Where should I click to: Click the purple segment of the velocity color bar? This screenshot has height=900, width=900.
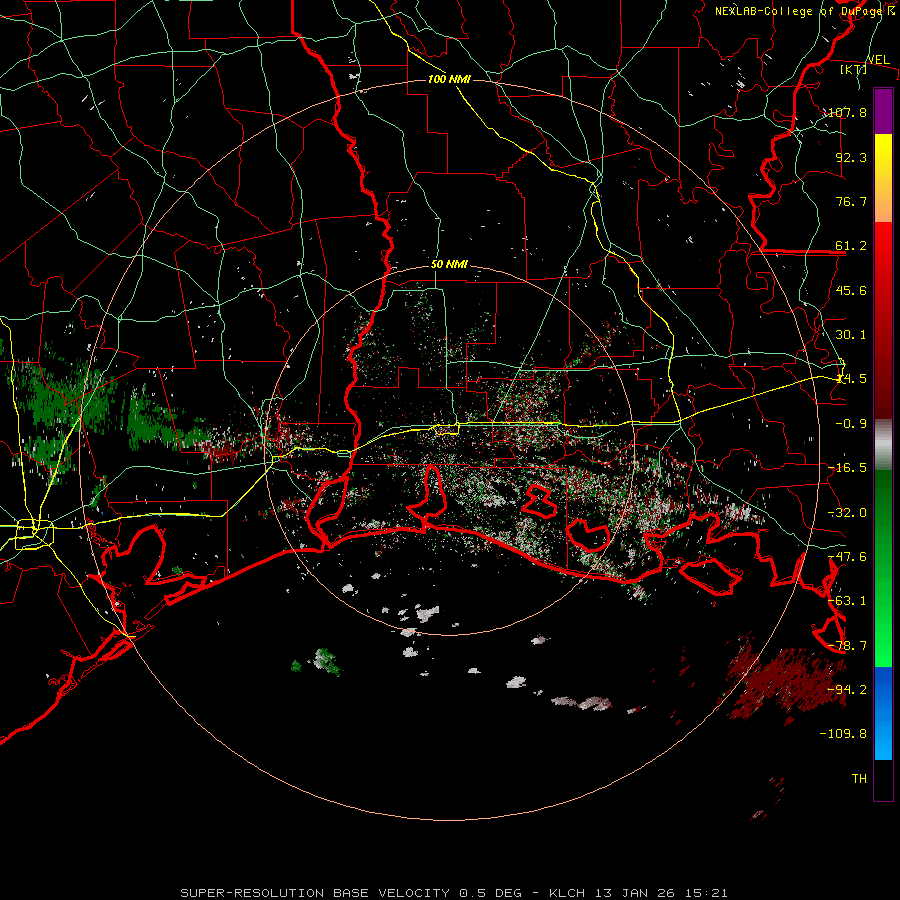tap(883, 111)
